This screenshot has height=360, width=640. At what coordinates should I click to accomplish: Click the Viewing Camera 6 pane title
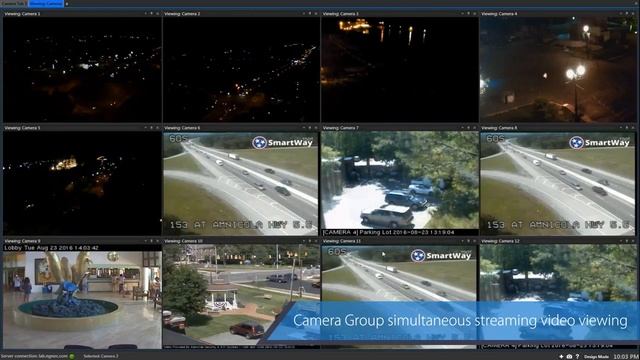(x=182, y=128)
